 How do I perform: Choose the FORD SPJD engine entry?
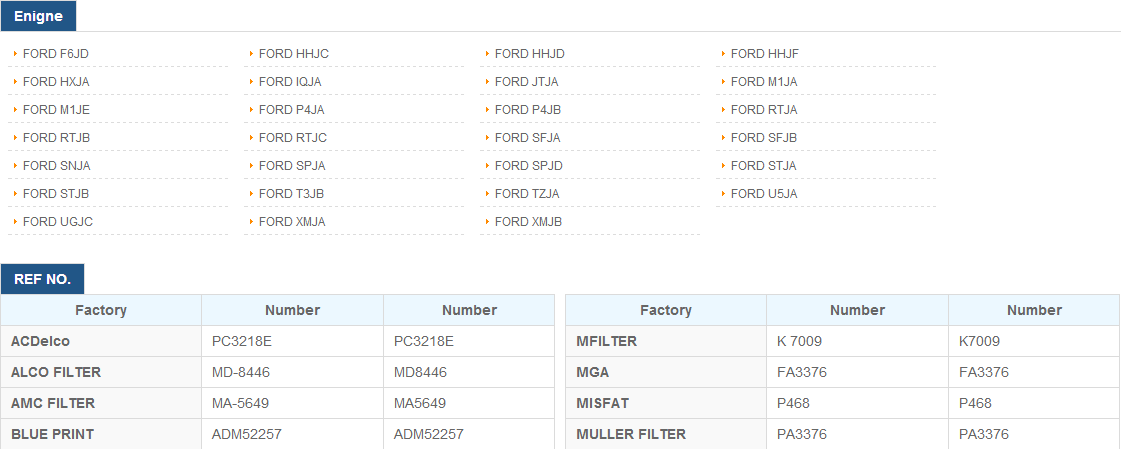click(x=529, y=166)
